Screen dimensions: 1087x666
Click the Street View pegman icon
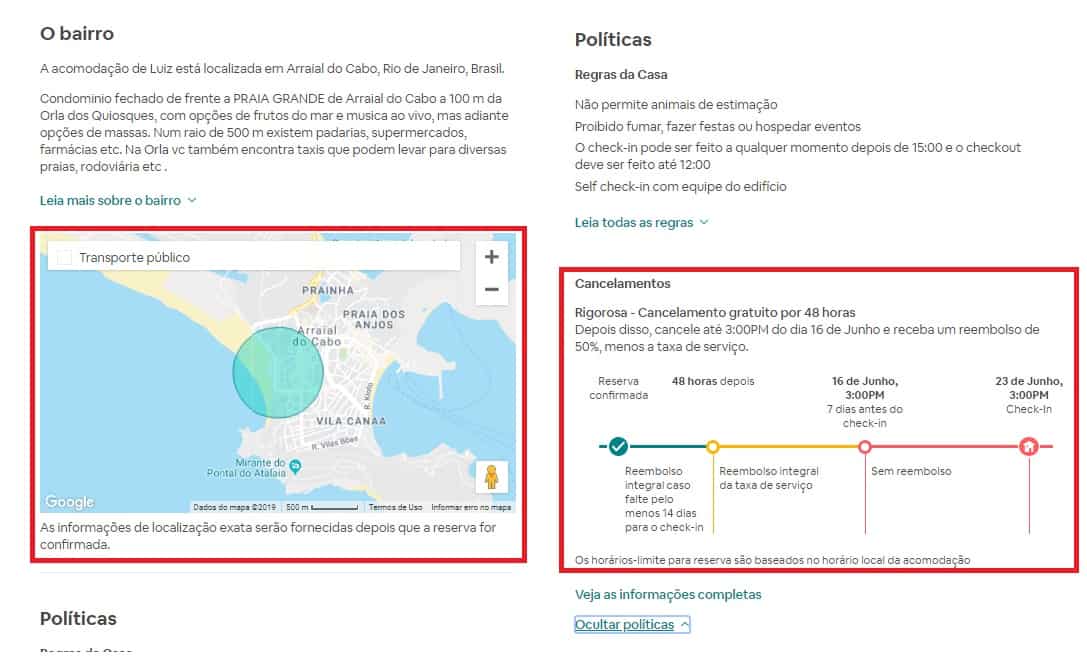492,477
